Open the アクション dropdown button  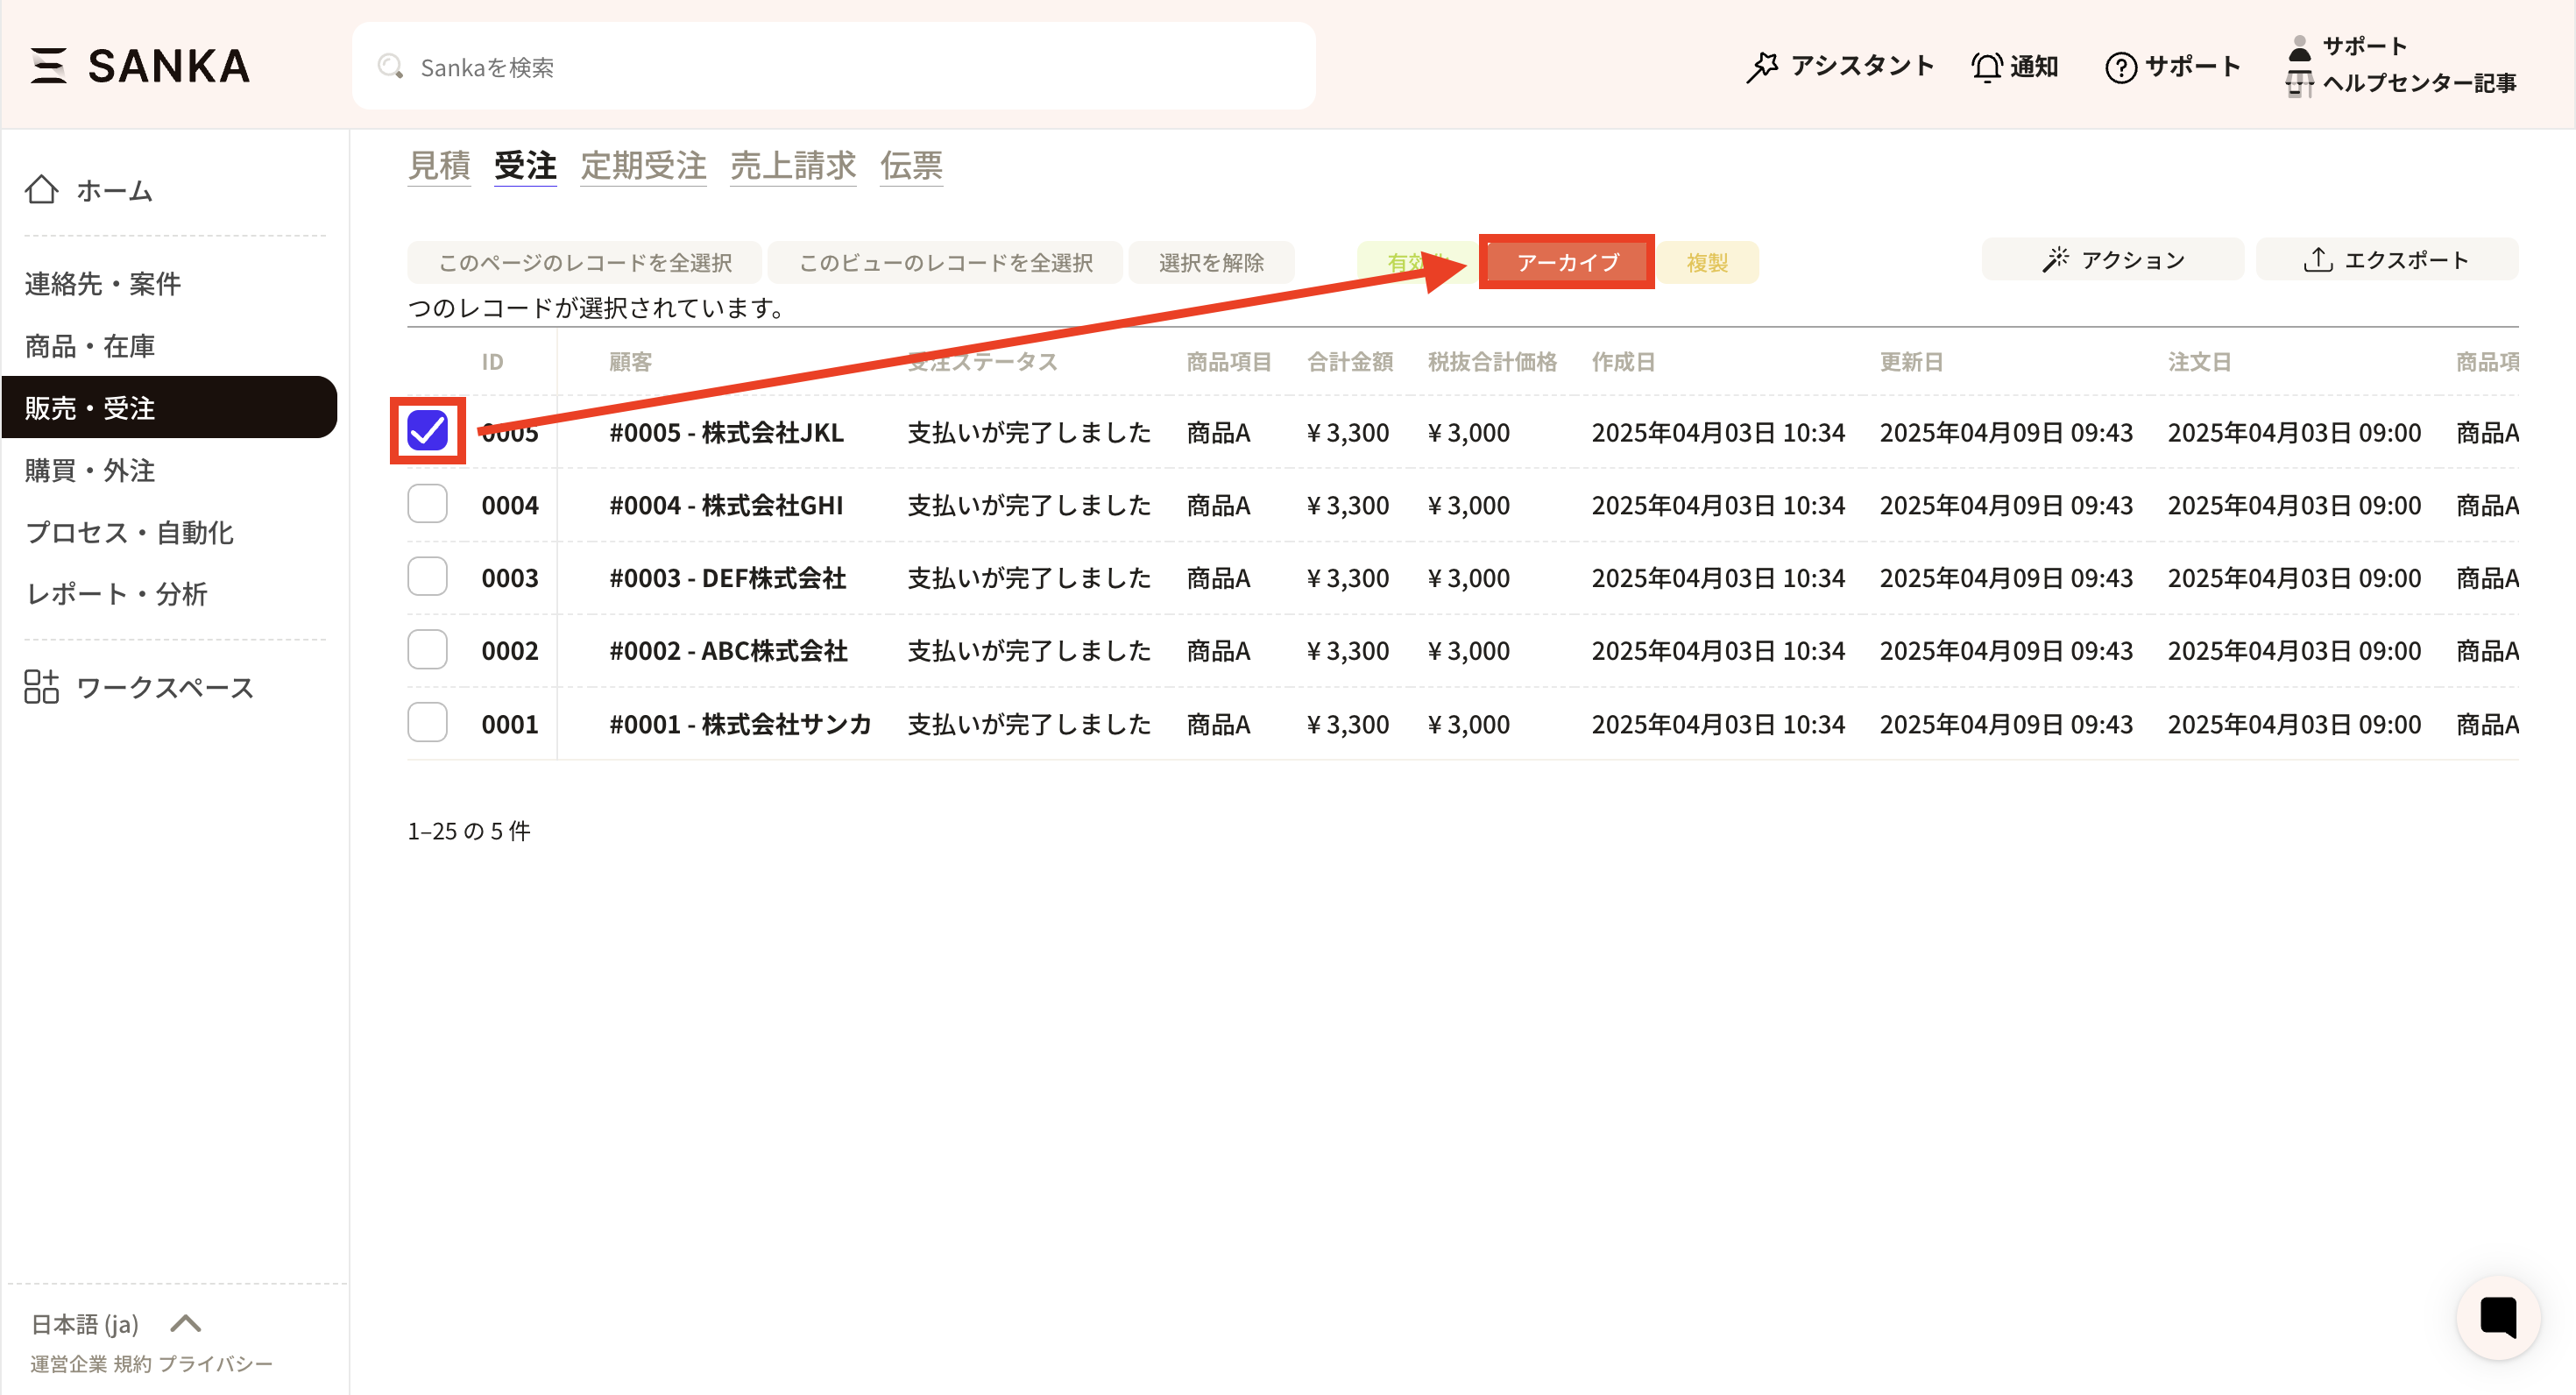click(2112, 260)
